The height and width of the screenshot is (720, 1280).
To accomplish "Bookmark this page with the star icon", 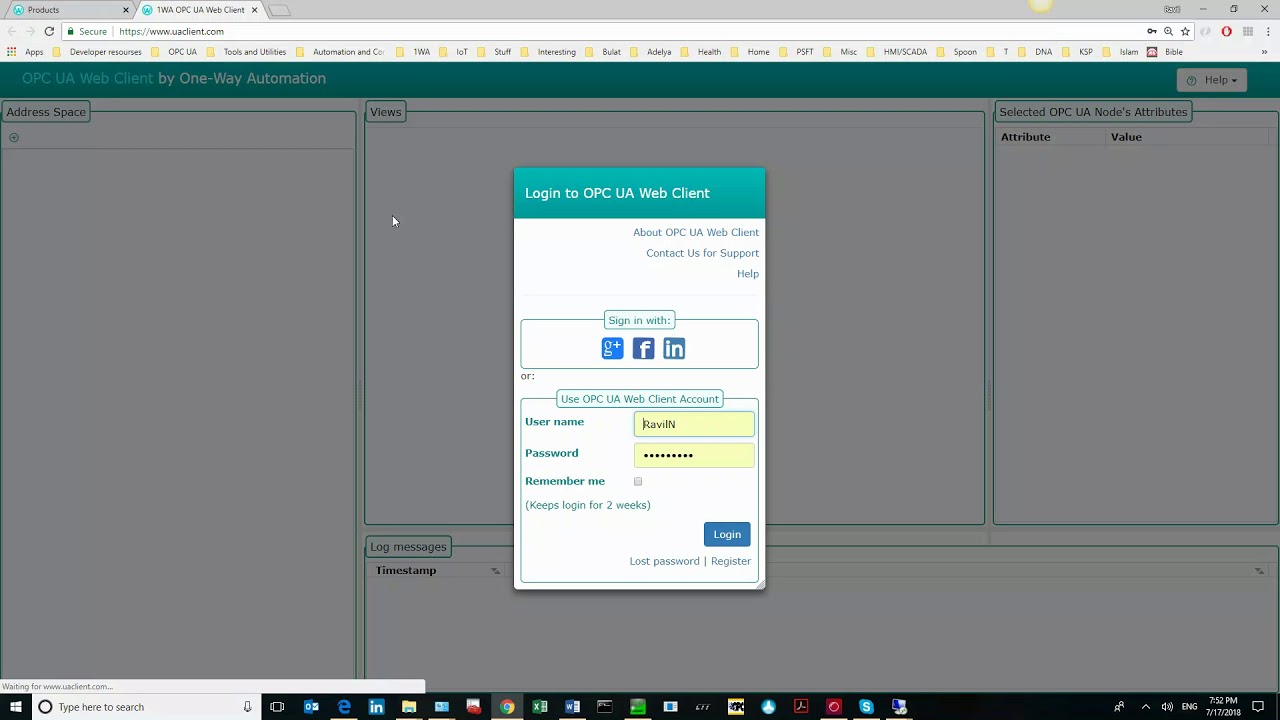I will [x=1185, y=31].
